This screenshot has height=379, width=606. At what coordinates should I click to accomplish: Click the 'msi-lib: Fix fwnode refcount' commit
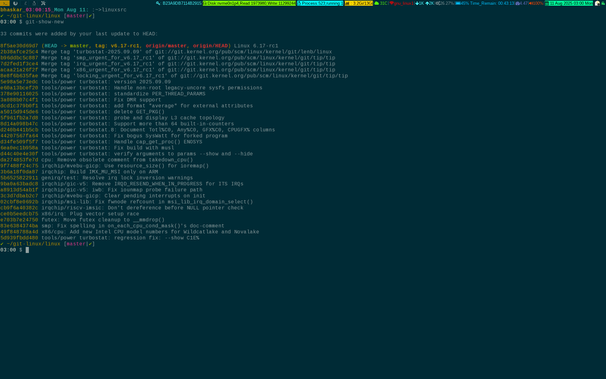(126, 202)
